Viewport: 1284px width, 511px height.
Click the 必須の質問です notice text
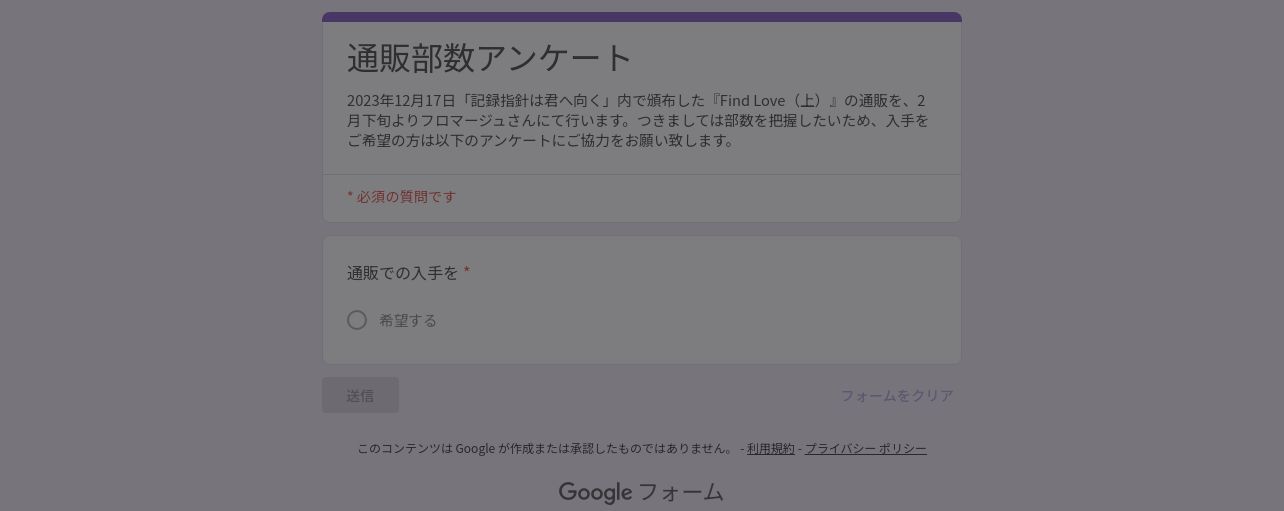point(401,196)
